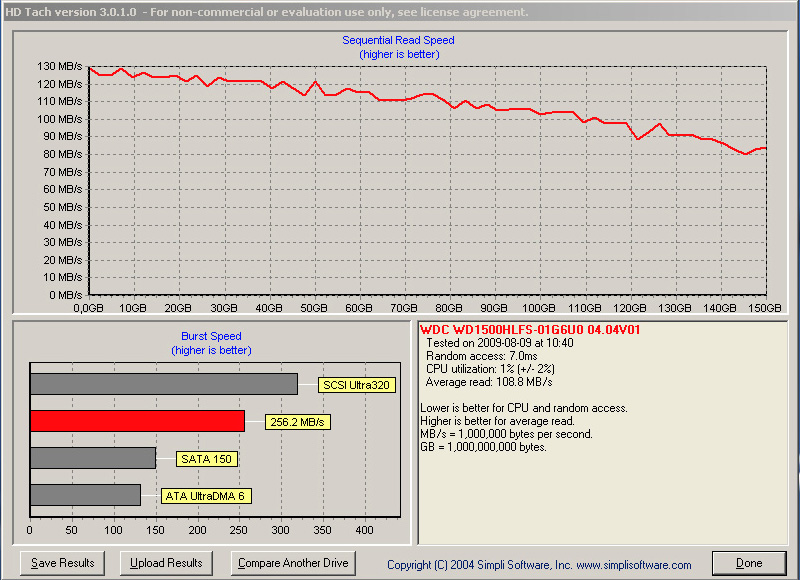Click the Tested on 2009-08-09 line

pyautogui.click(x=499, y=343)
